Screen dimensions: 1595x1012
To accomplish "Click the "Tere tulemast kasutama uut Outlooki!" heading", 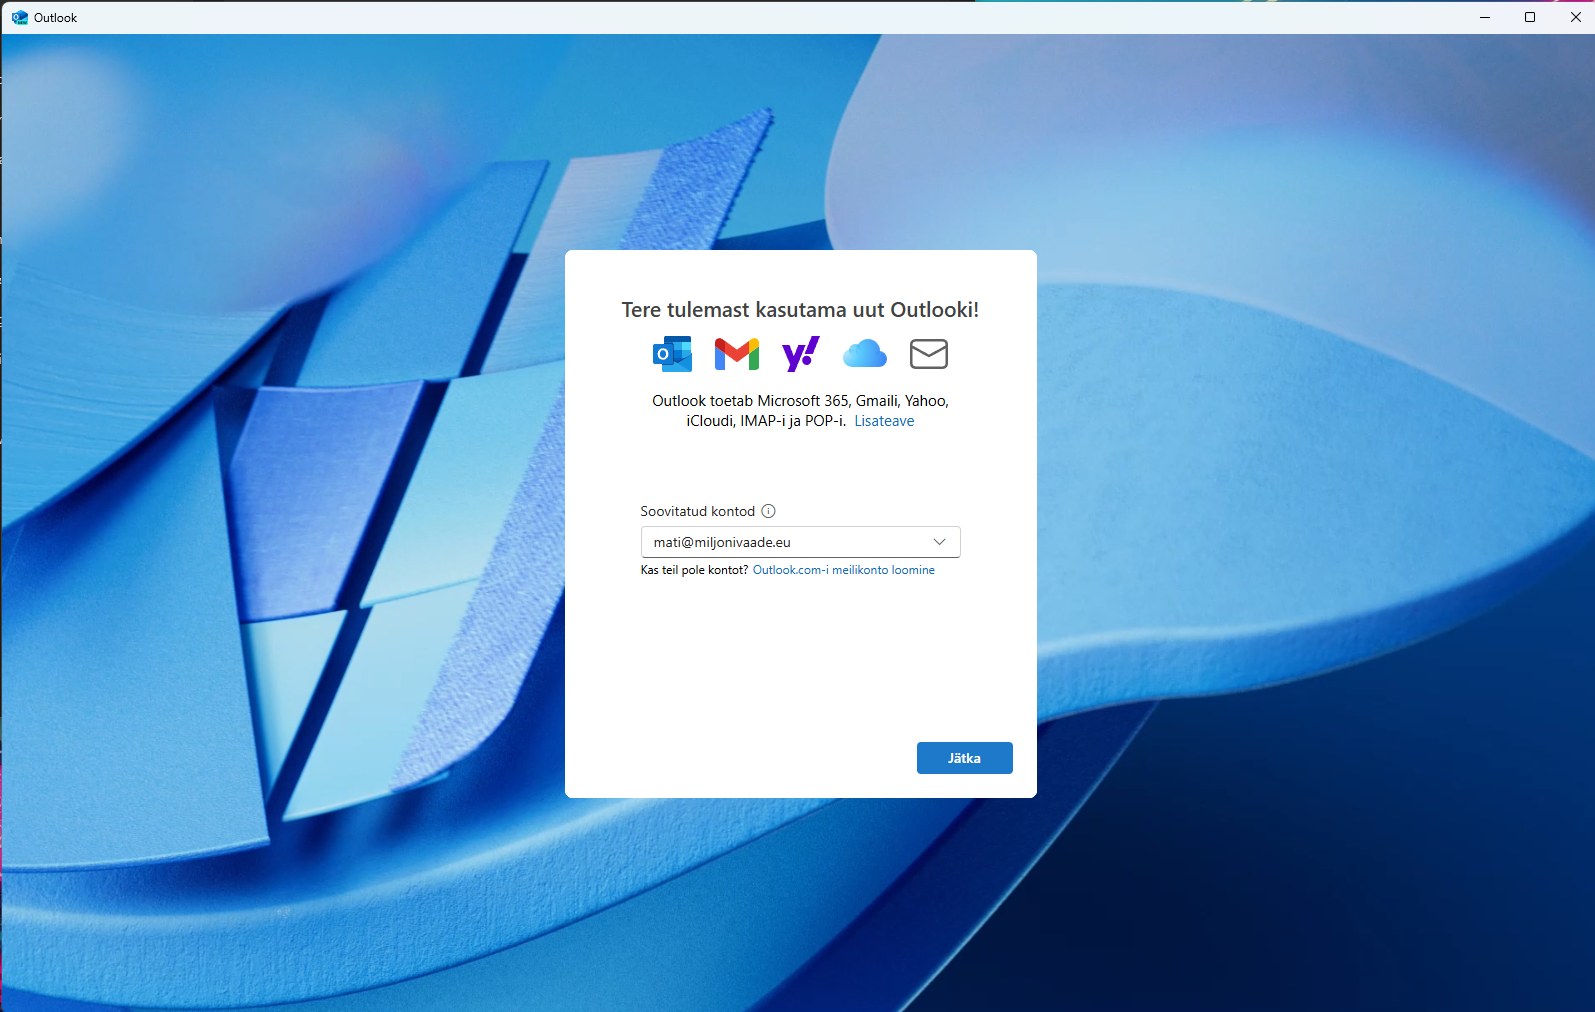I will pos(800,310).
